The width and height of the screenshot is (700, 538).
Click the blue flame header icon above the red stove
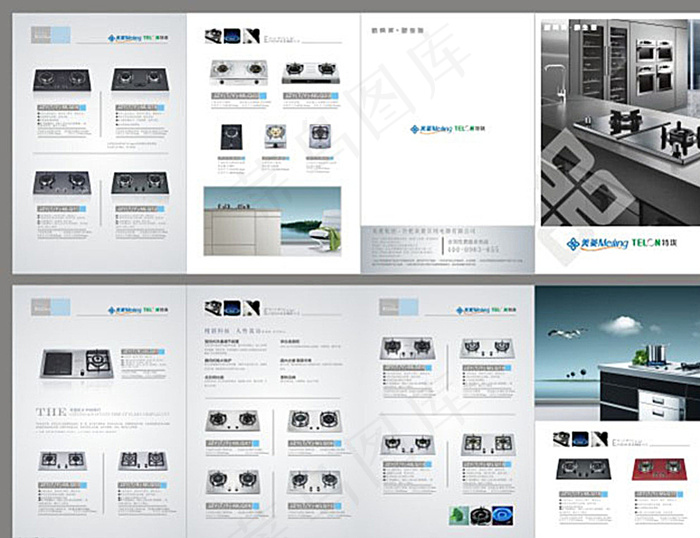tap(580, 439)
